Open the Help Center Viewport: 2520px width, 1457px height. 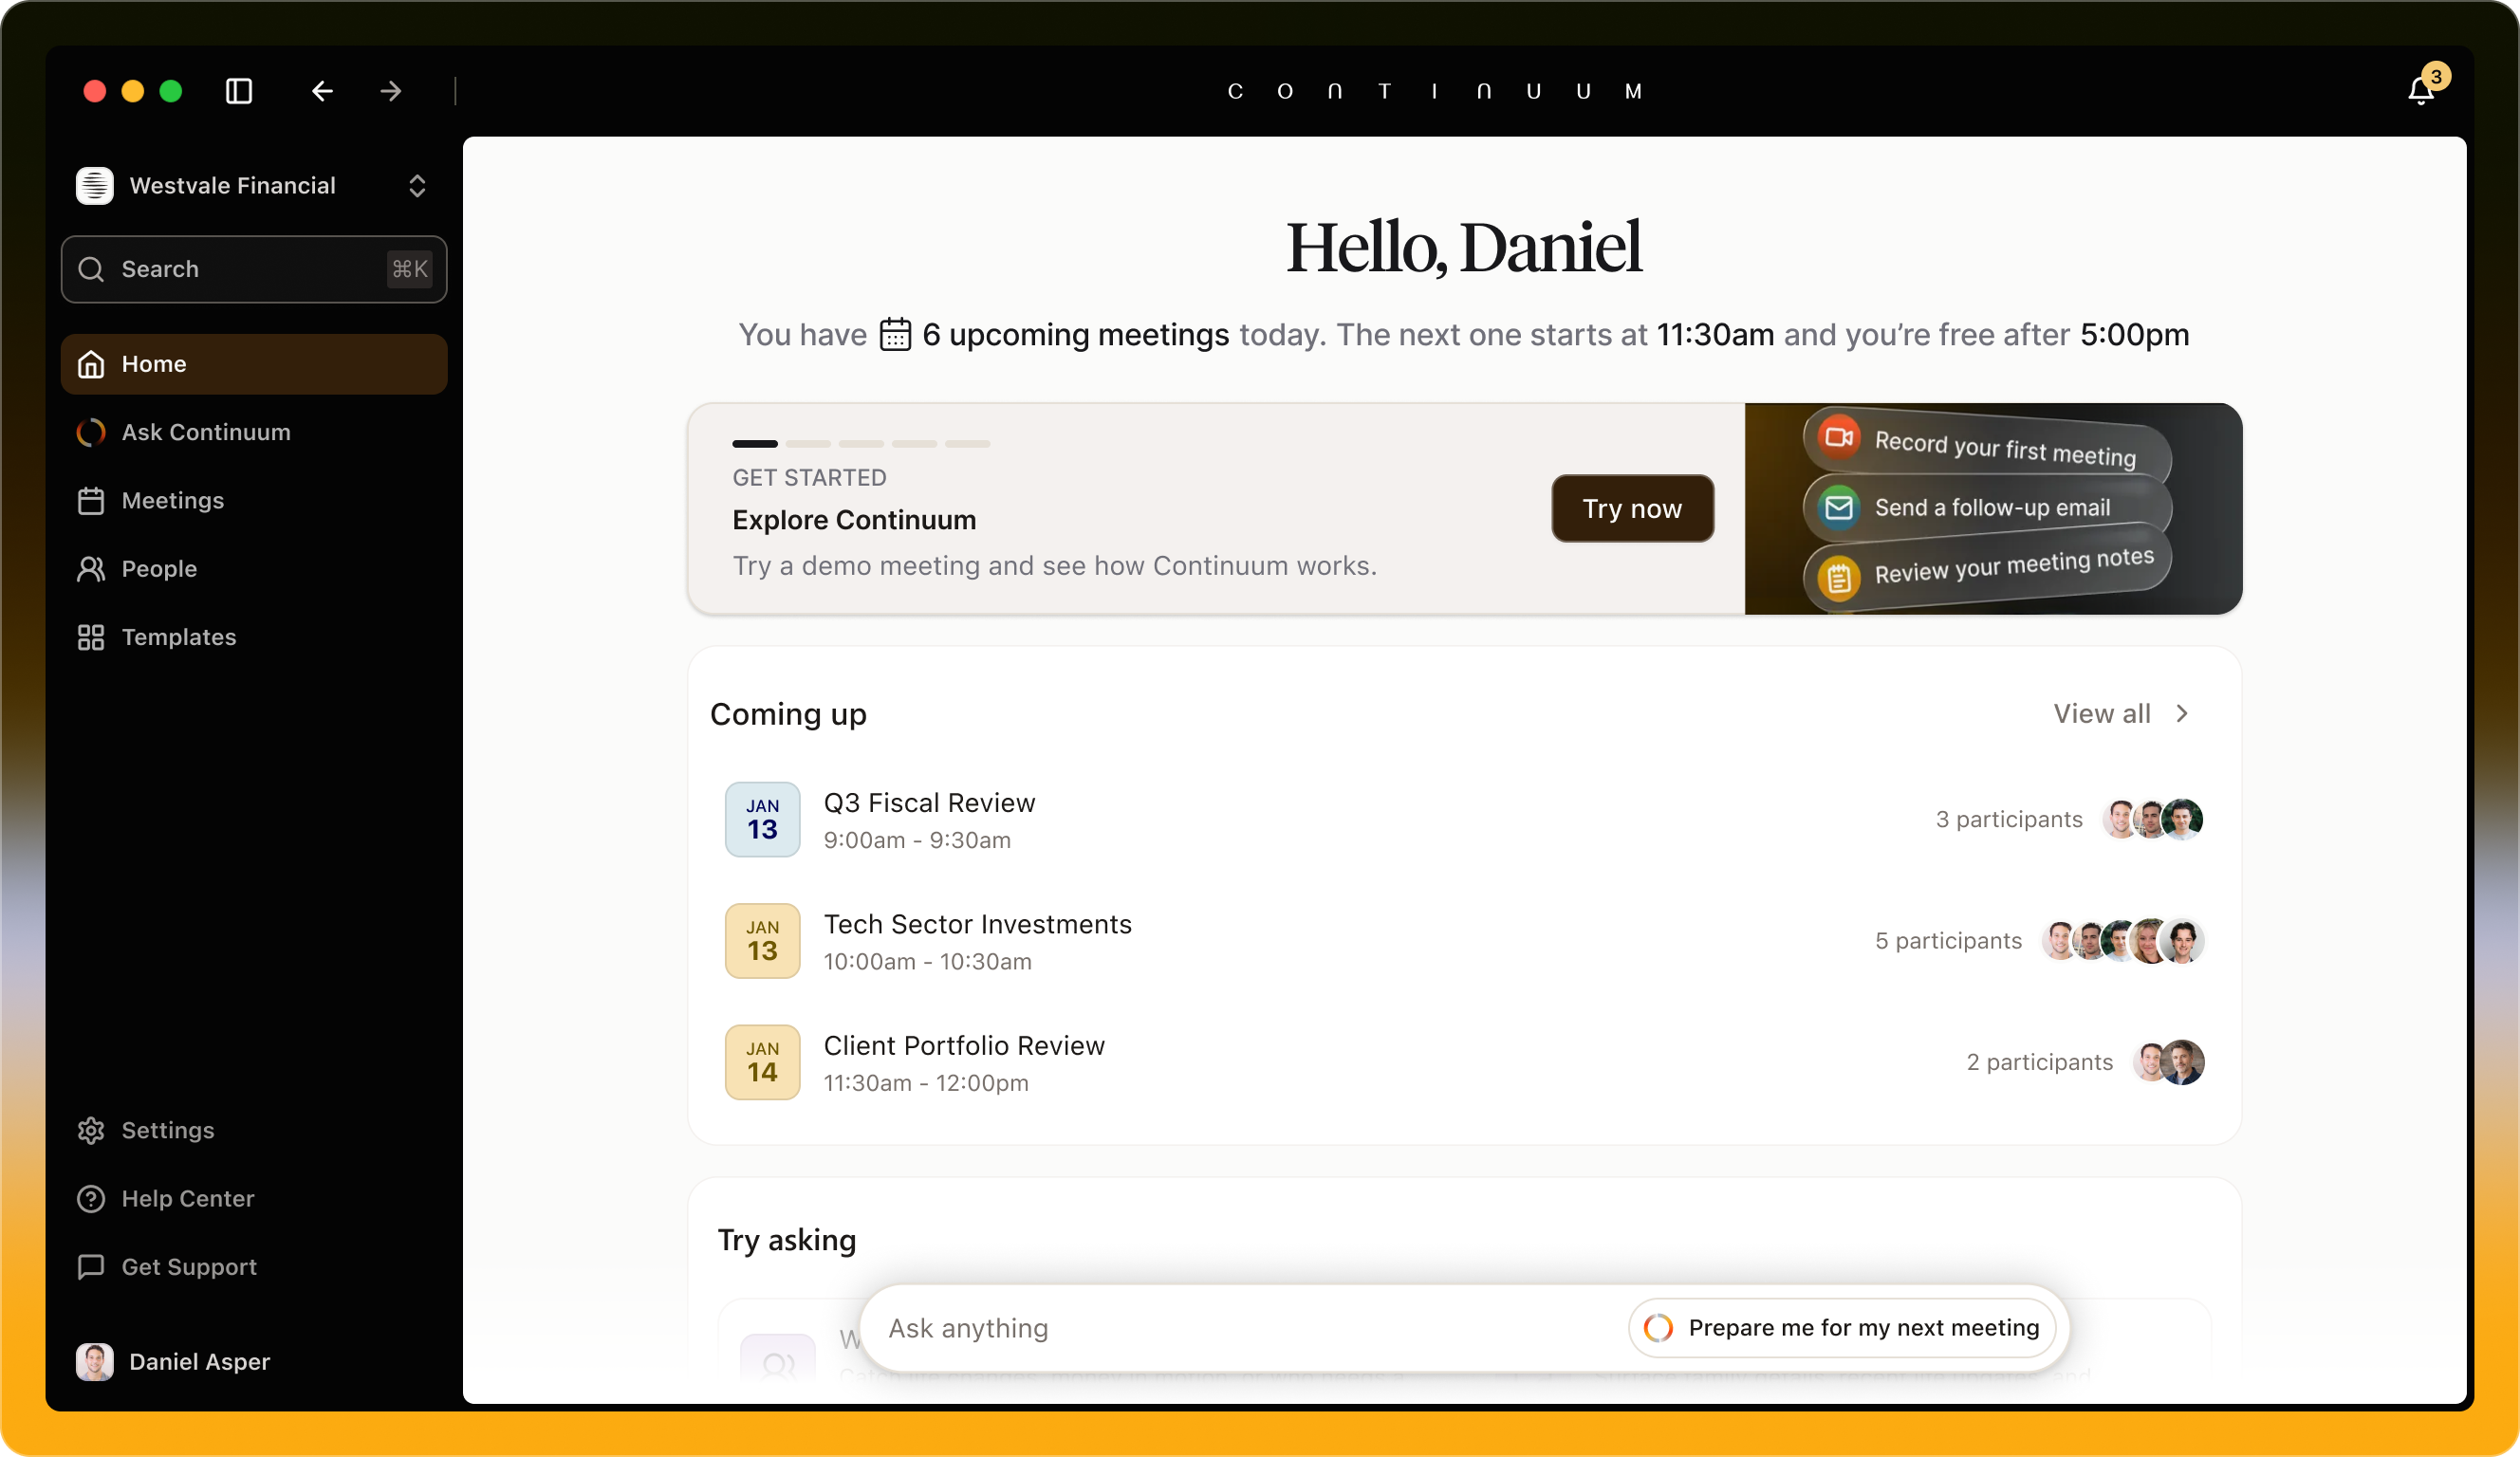pos(187,1198)
